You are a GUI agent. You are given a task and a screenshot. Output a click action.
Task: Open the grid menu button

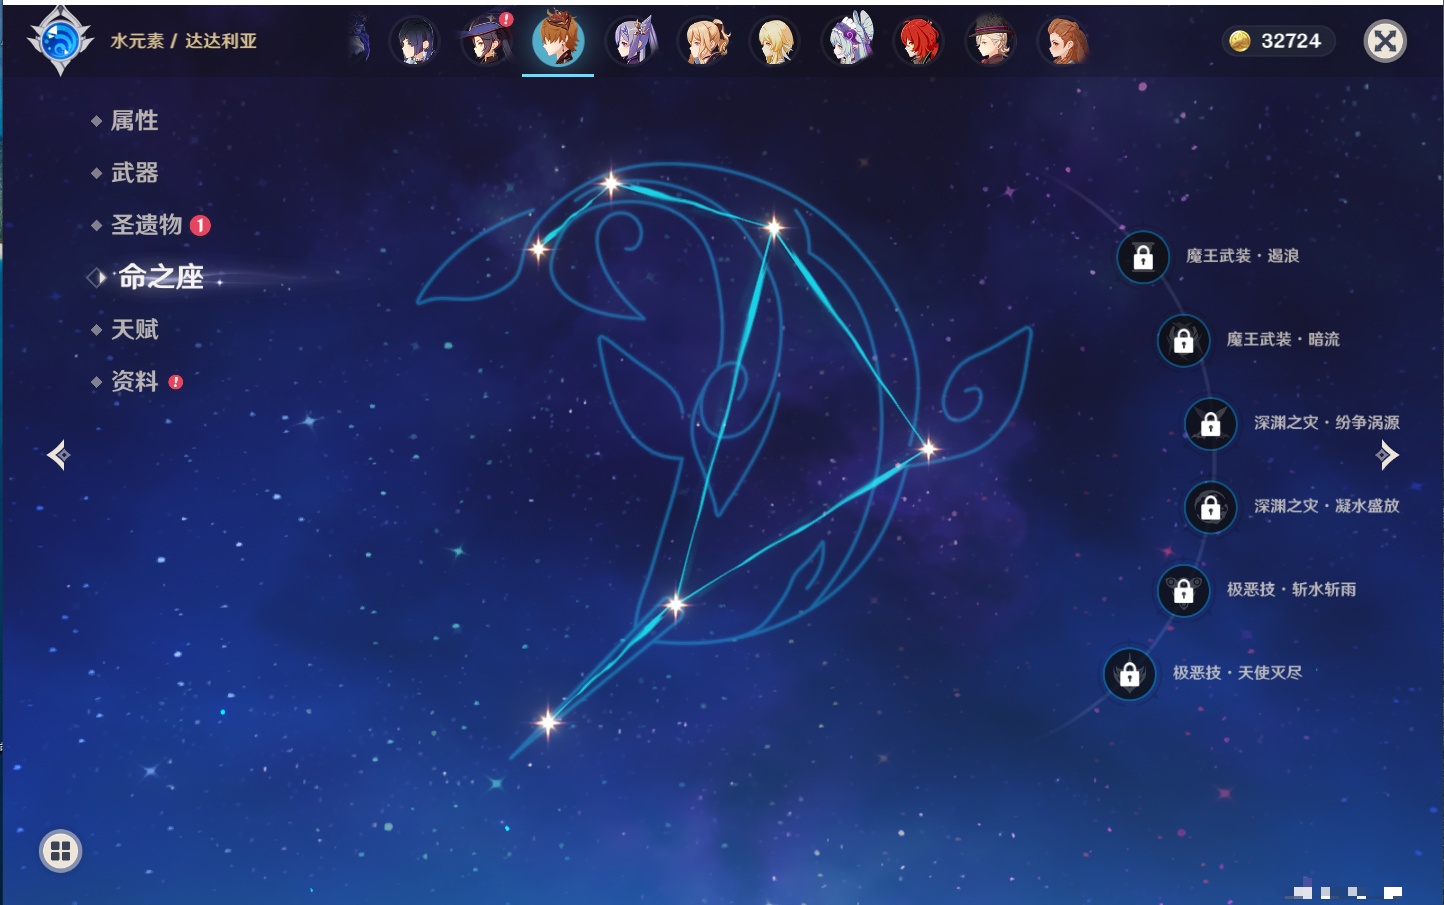60,851
